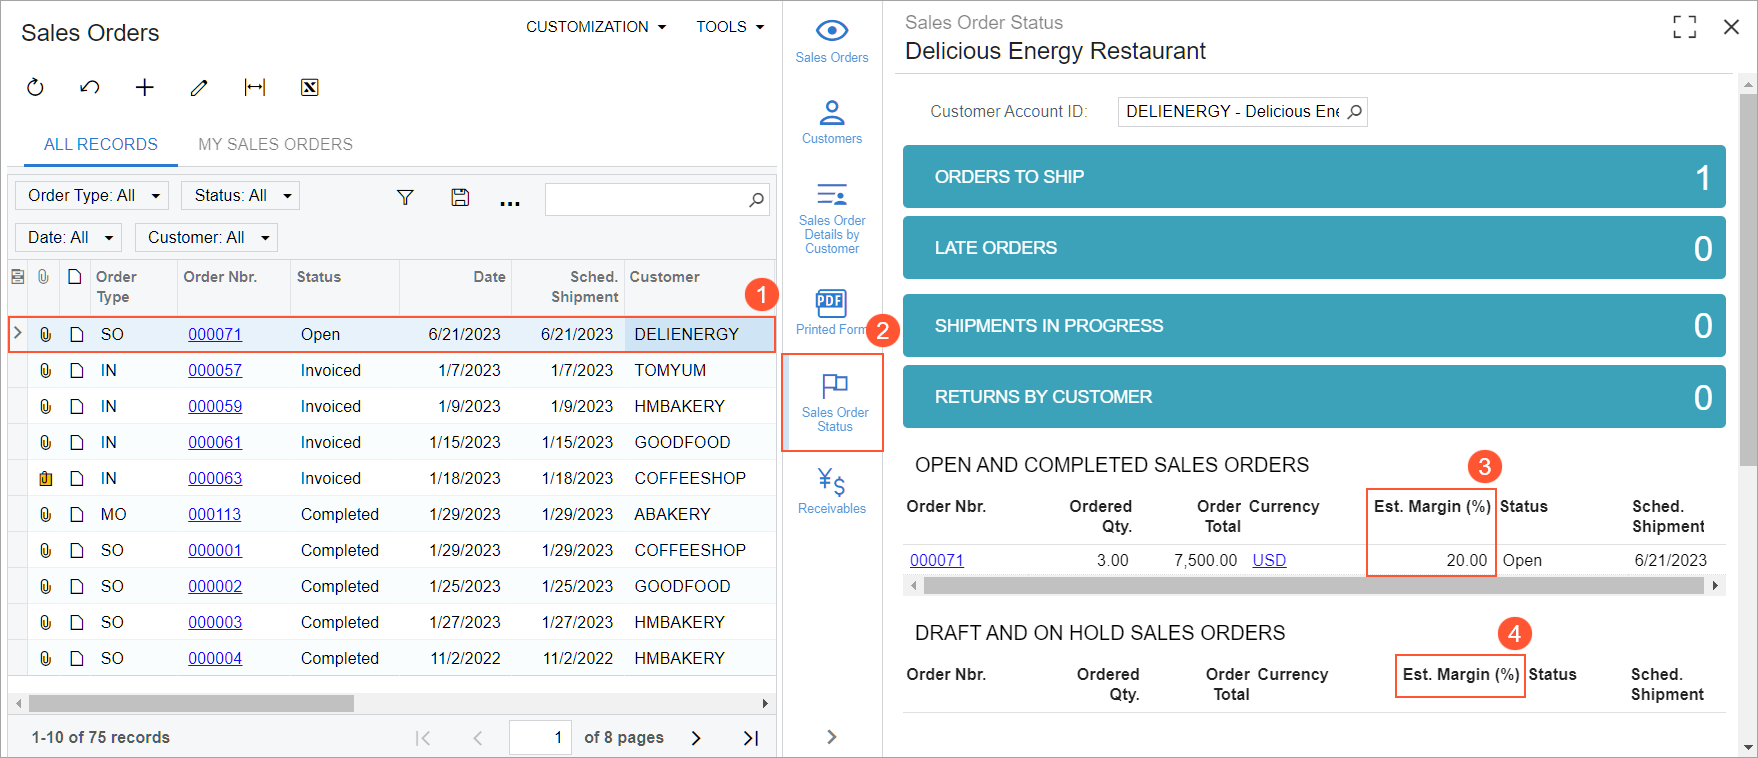The image size is (1758, 758).
Task: Open the Status: All filter dropdown
Action: pyautogui.click(x=240, y=196)
